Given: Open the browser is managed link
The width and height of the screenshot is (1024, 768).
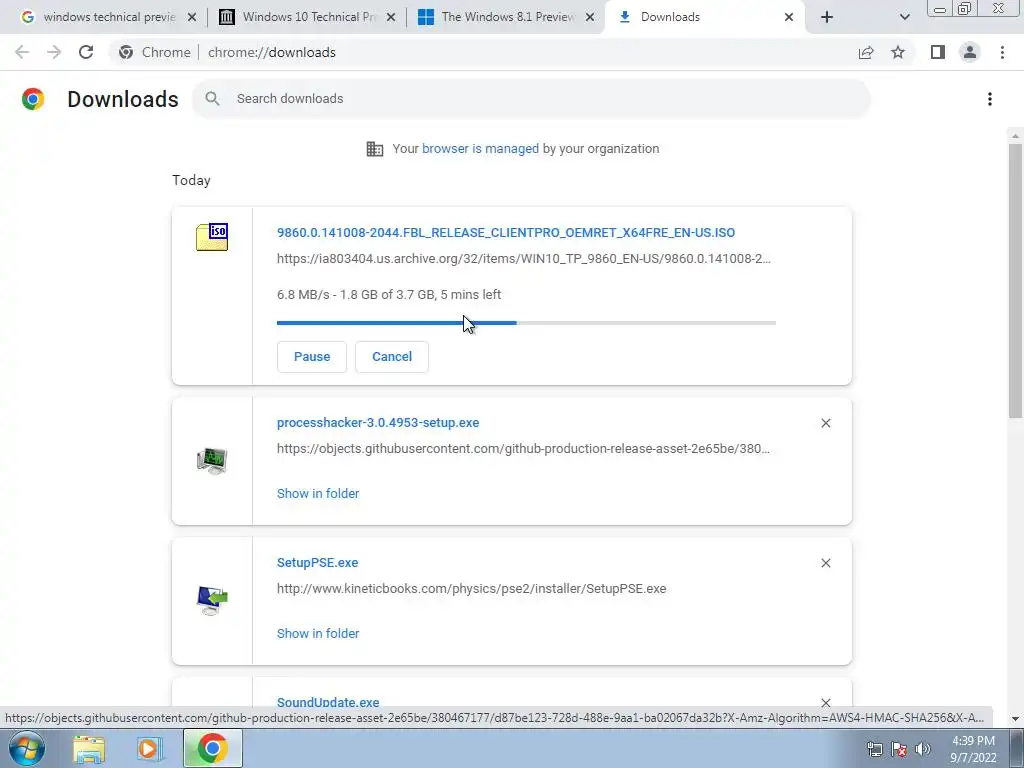Looking at the screenshot, I should pos(480,149).
